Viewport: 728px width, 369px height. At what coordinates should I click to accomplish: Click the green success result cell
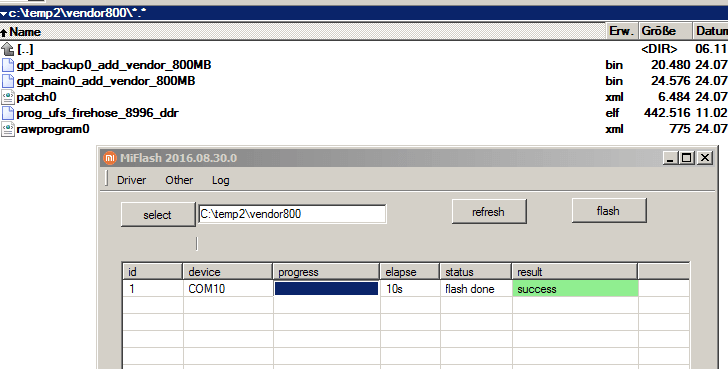coord(575,289)
